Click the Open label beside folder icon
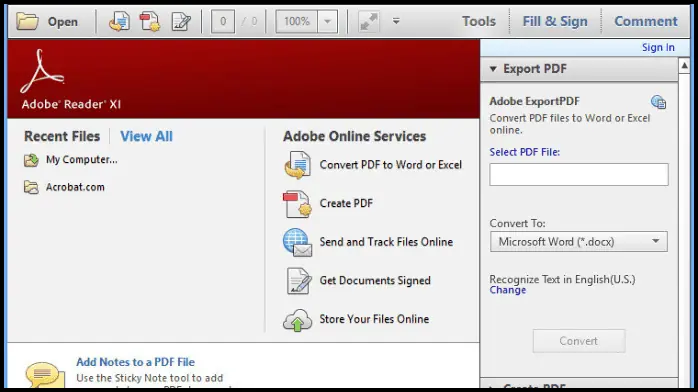Screen dimensions: 698x392 click(x=63, y=22)
